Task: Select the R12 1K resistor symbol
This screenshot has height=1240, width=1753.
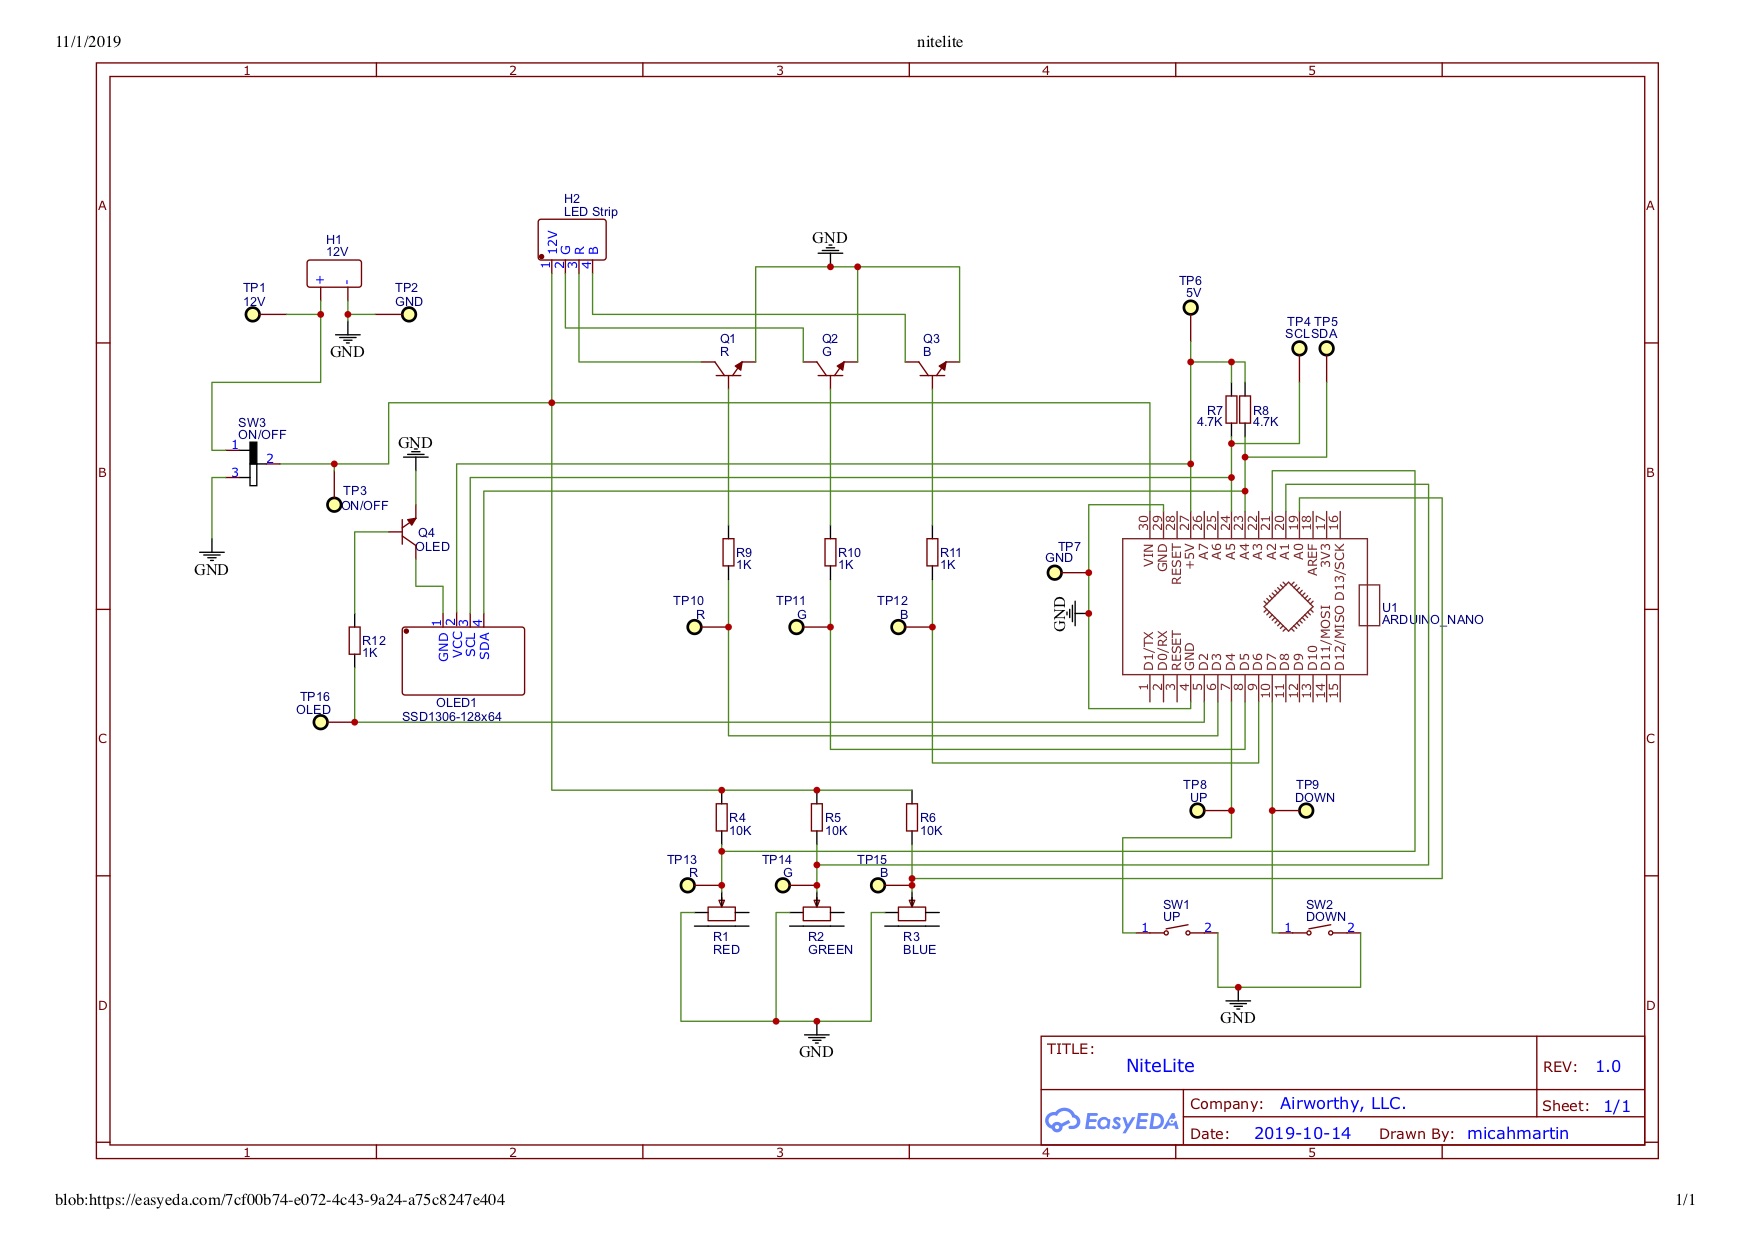Action: pyautogui.click(x=354, y=641)
